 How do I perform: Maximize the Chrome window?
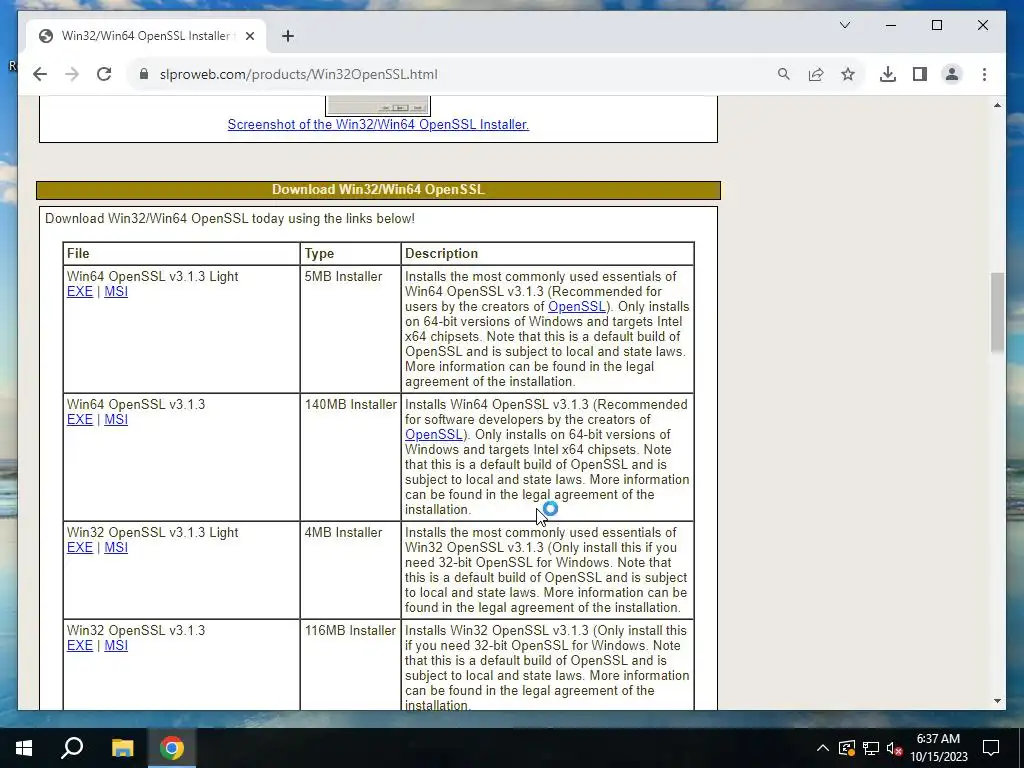[936, 25]
